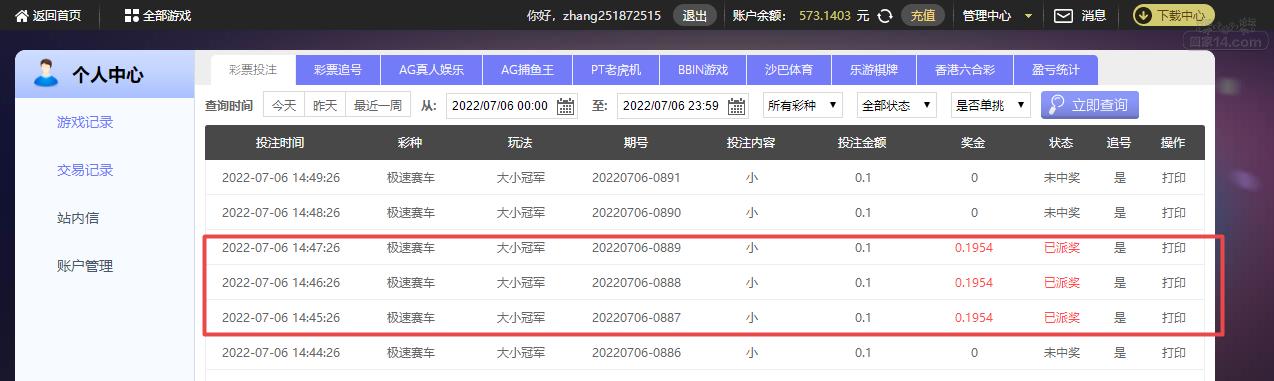
Task: Select the 今天 quick time filter
Action: click(x=284, y=105)
